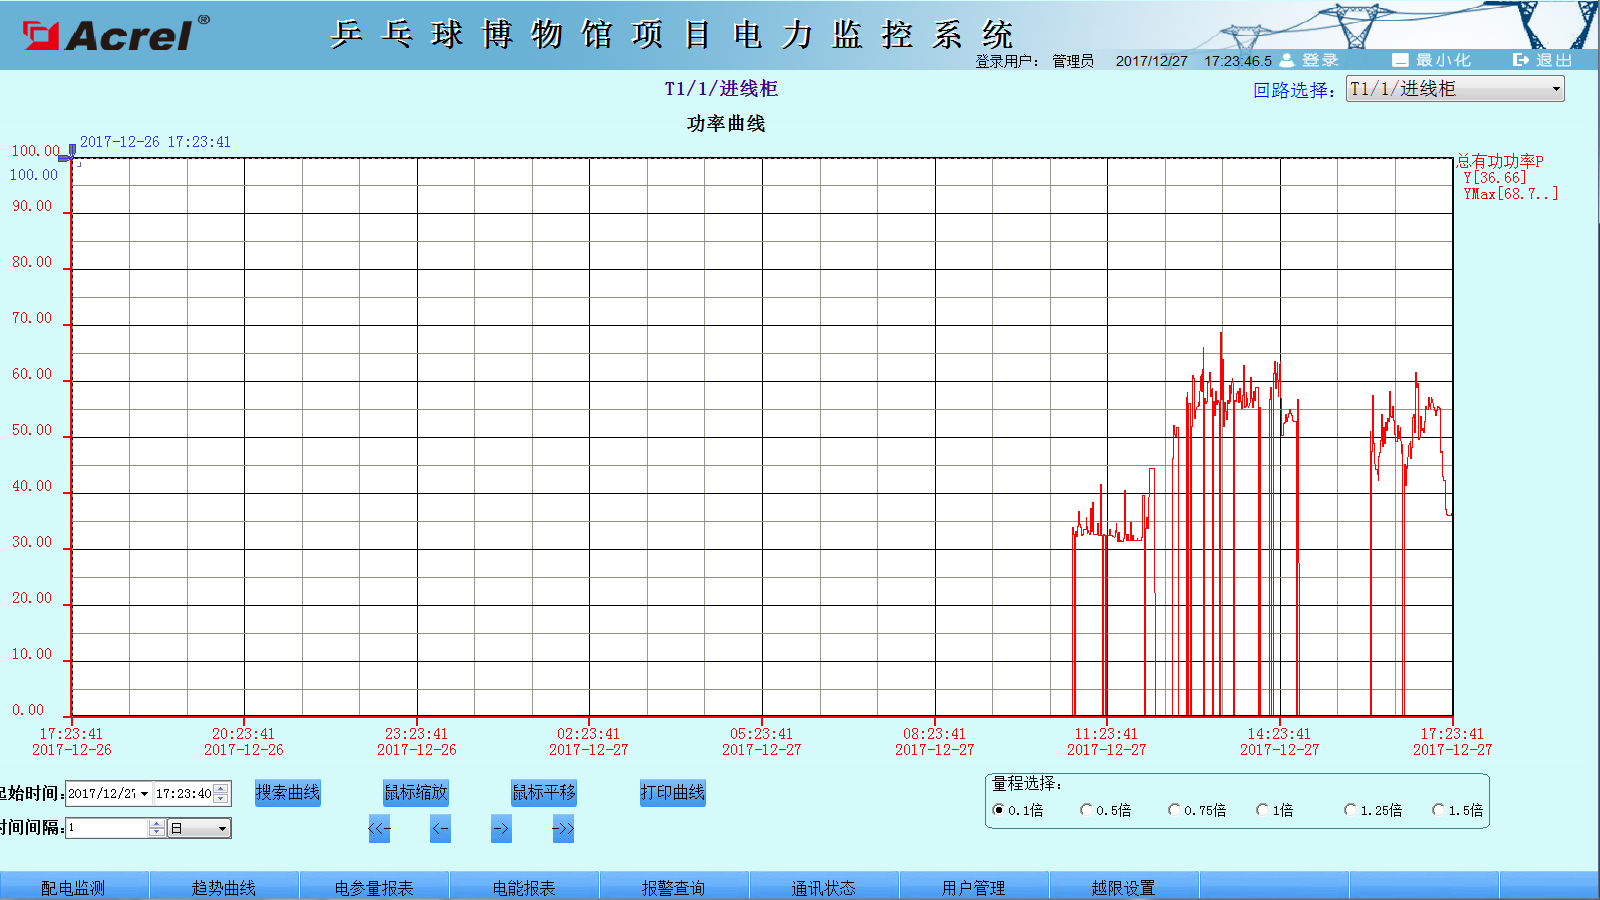Increase the start time value
Viewport: 1600px width, 900px height.
221,788
